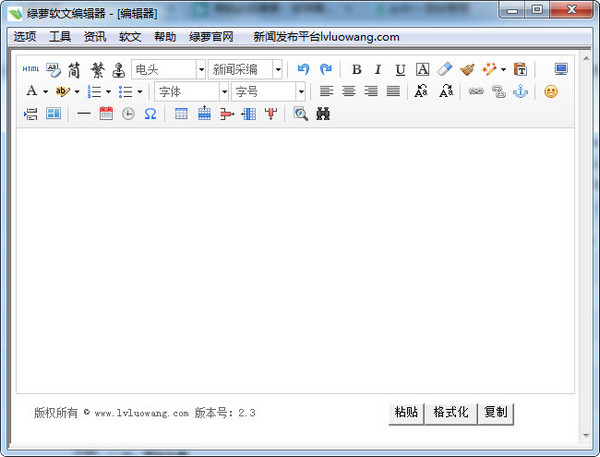Open the 电头 dropdown list
Image resolution: width=600 pixels, height=457 pixels.
click(201, 70)
